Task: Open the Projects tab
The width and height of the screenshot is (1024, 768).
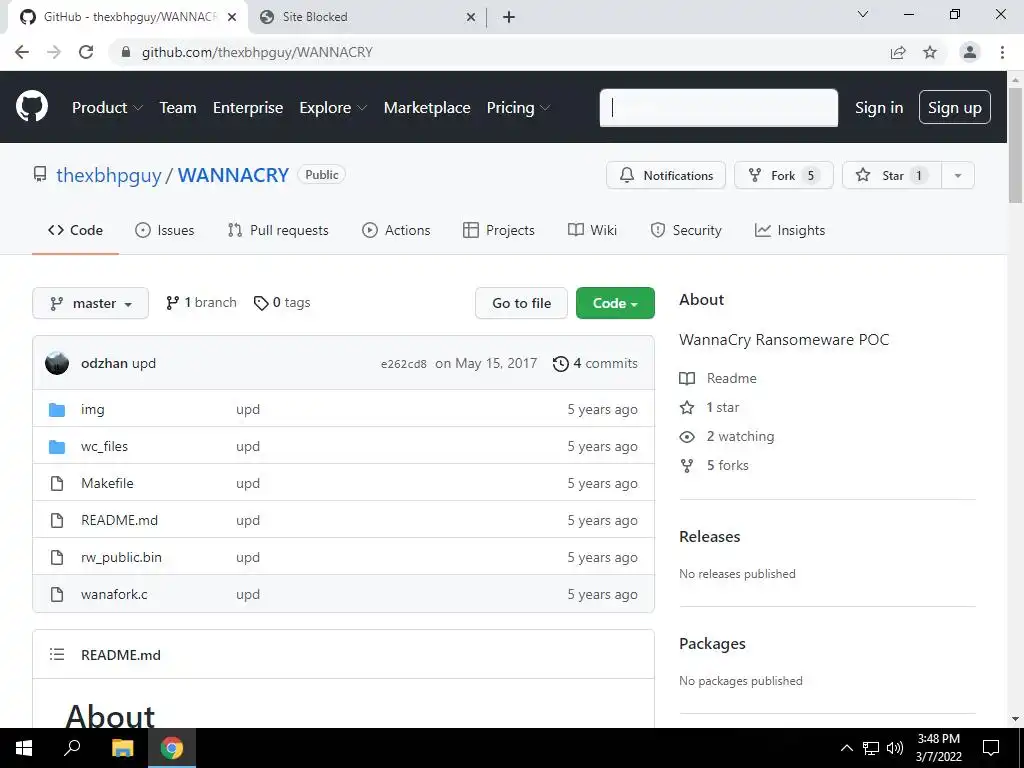Action: (x=499, y=230)
